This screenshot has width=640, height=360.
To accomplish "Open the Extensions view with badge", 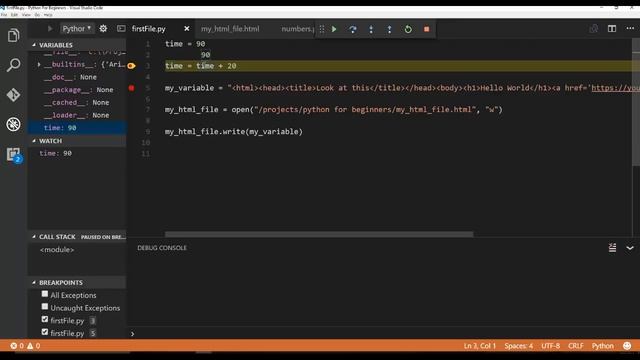I will (x=13, y=155).
